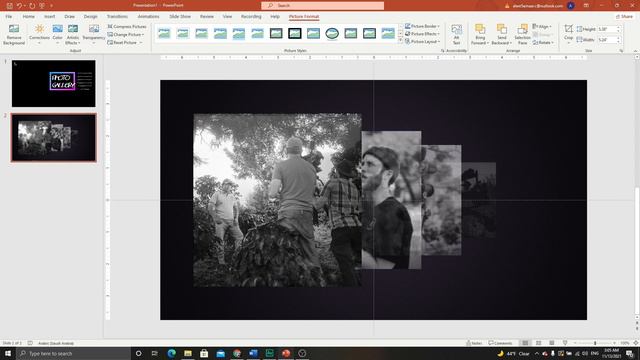The image size is (640, 360).
Task: Click the title bar Search box
Action: click(322, 6)
